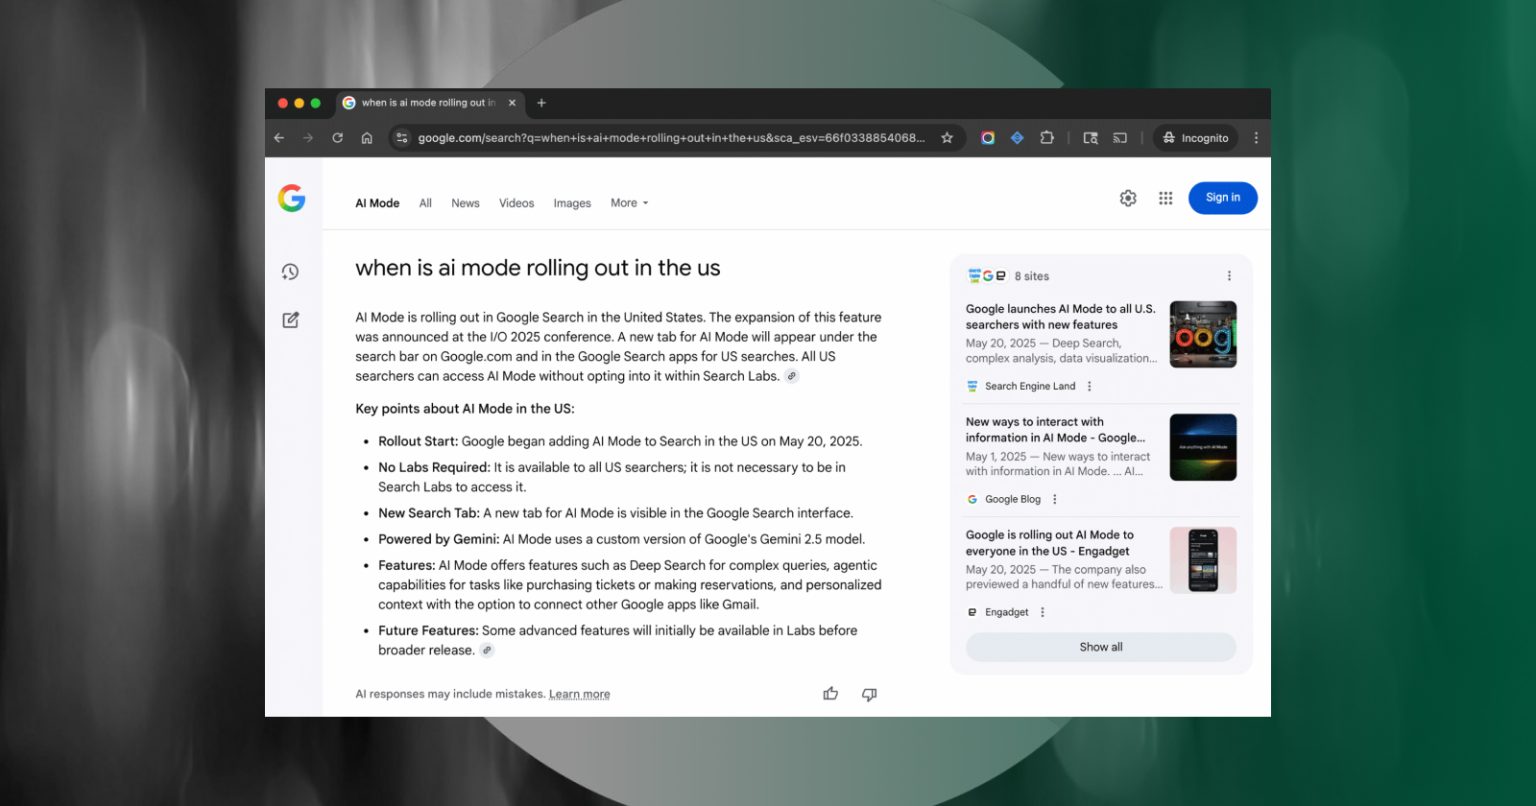Click Show all sources button
Viewport: 1536px width, 806px height.
coord(1101,647)
